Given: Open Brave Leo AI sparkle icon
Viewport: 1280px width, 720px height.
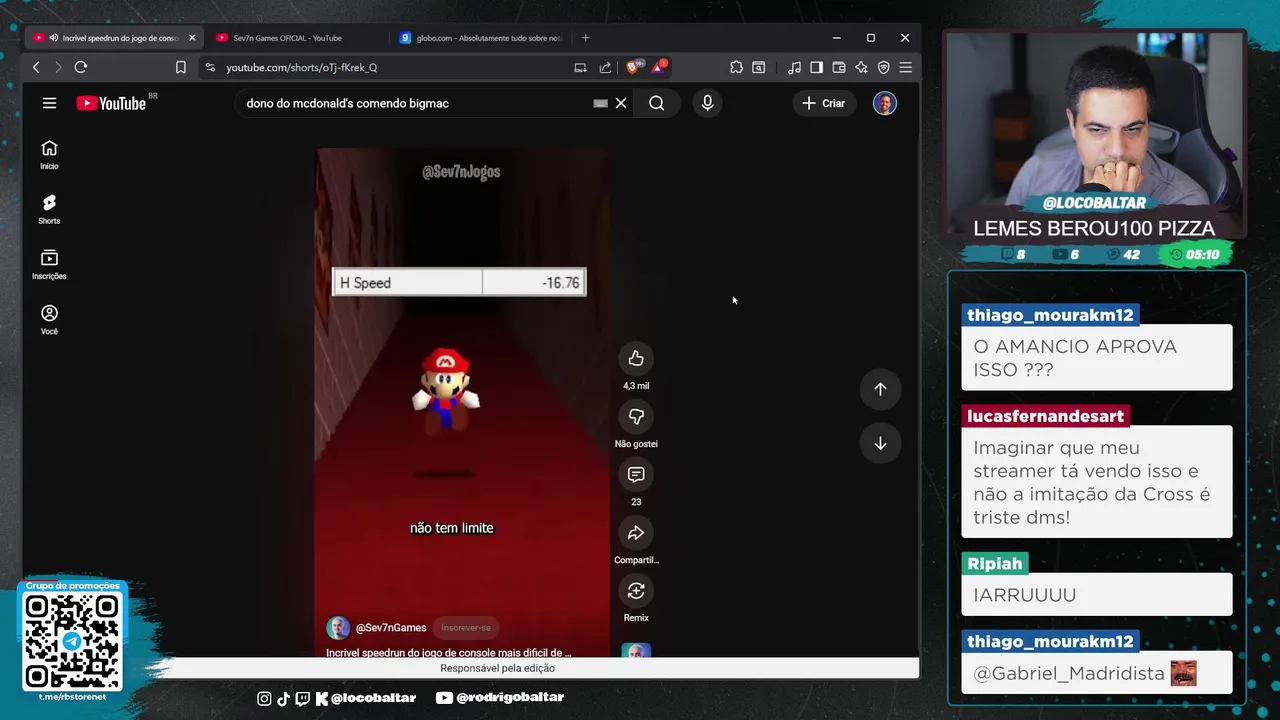Looking at the screenshot, I should click(x=861, y=67).
